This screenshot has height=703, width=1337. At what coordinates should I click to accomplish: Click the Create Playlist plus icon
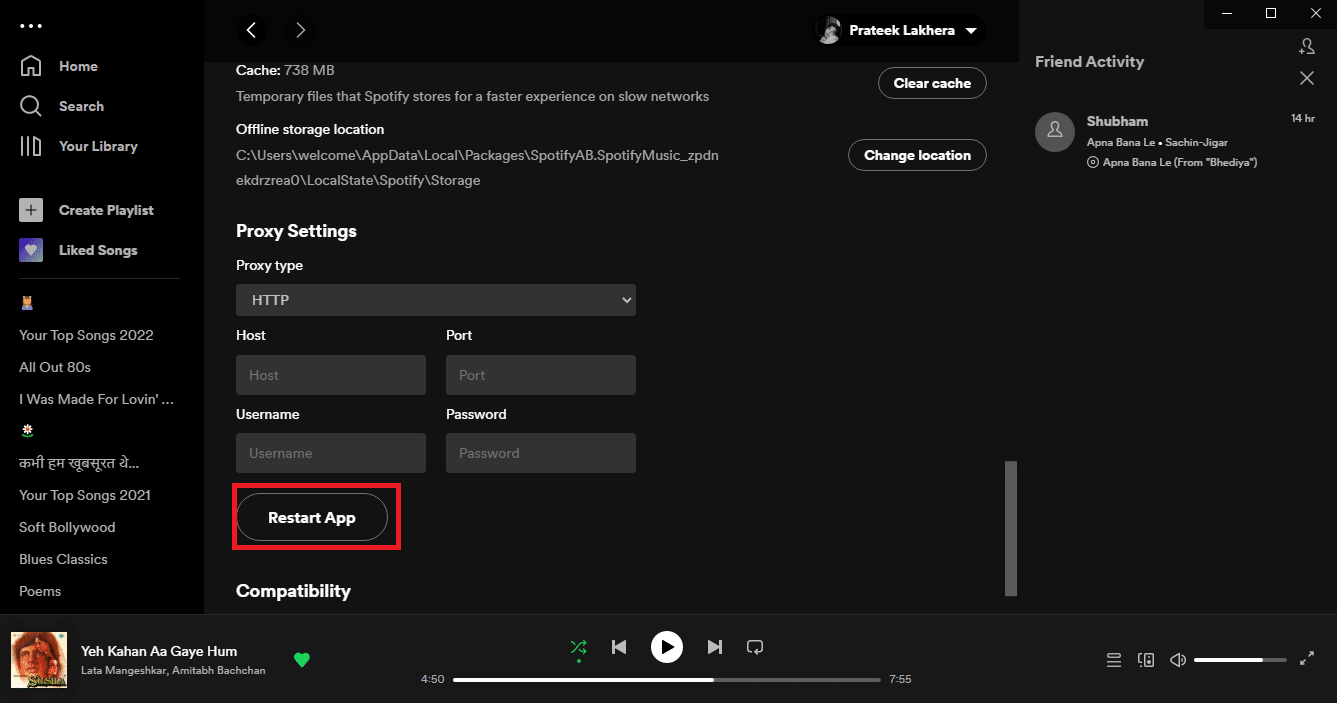pos(31,210)
